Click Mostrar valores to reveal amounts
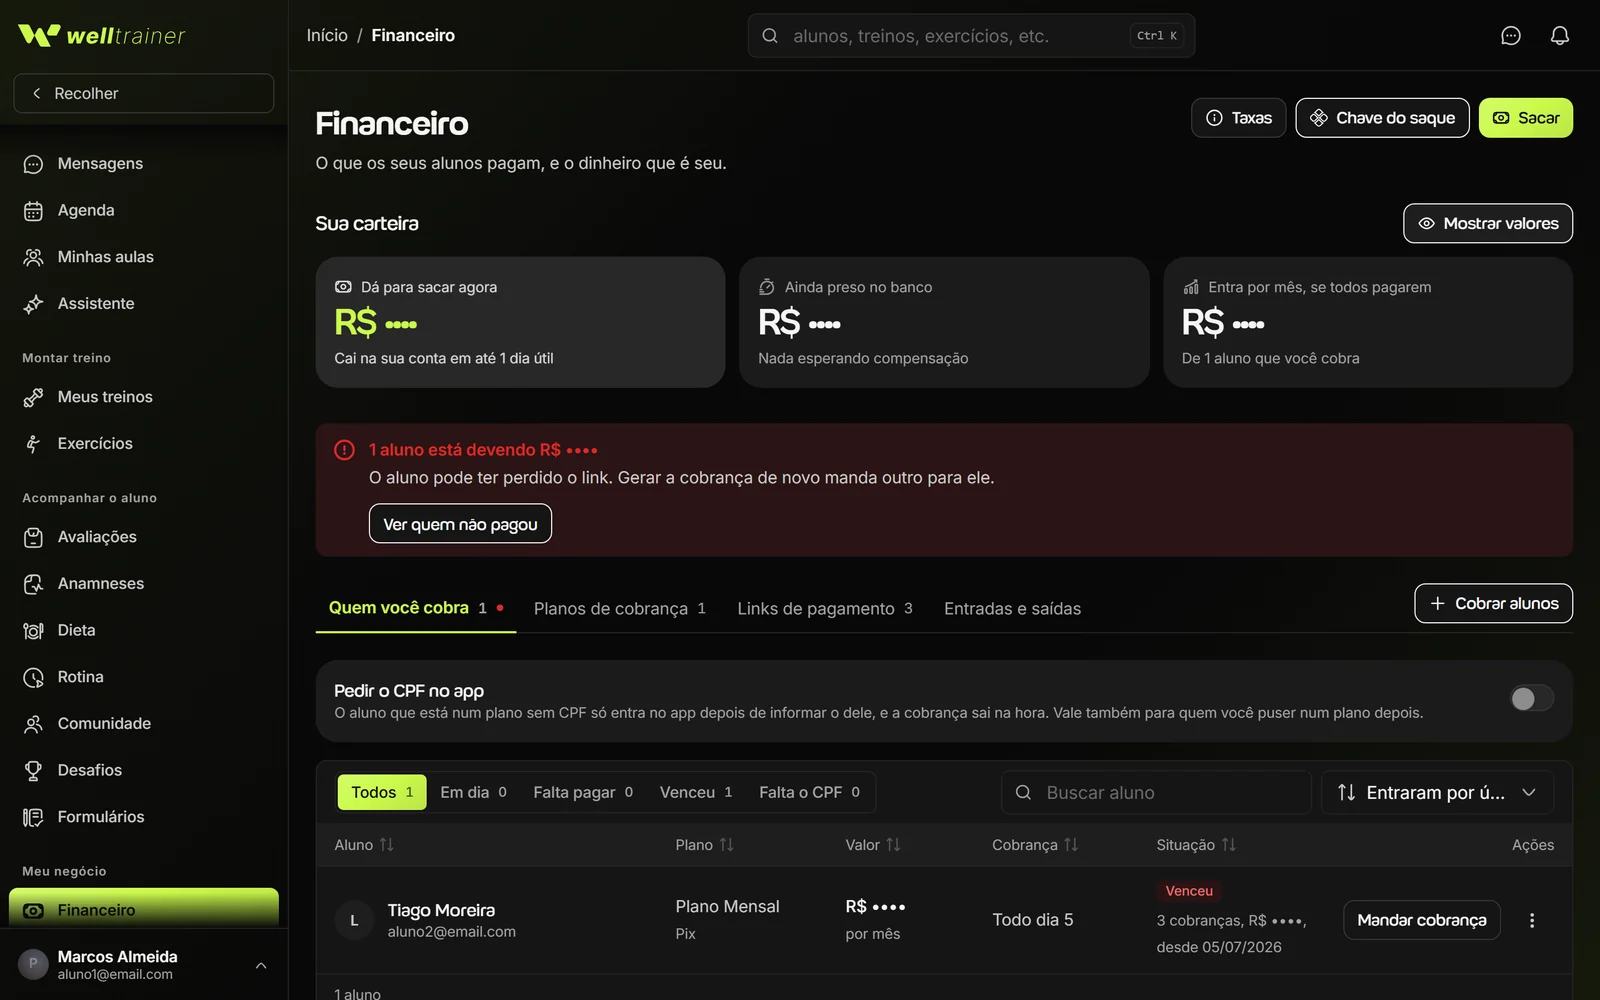This screenshot has height=1000, width=1600. point(1488,223)
